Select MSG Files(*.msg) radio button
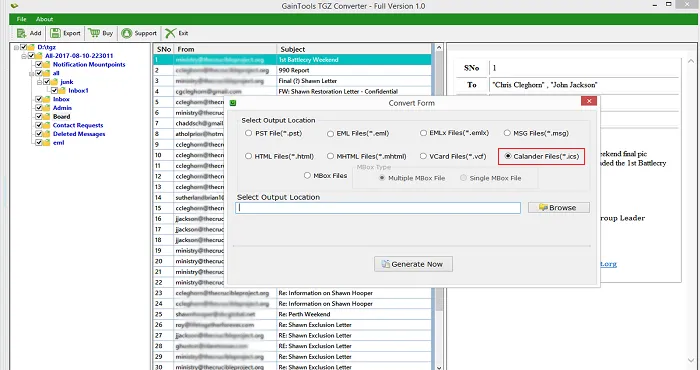 [x=507, y=133]
